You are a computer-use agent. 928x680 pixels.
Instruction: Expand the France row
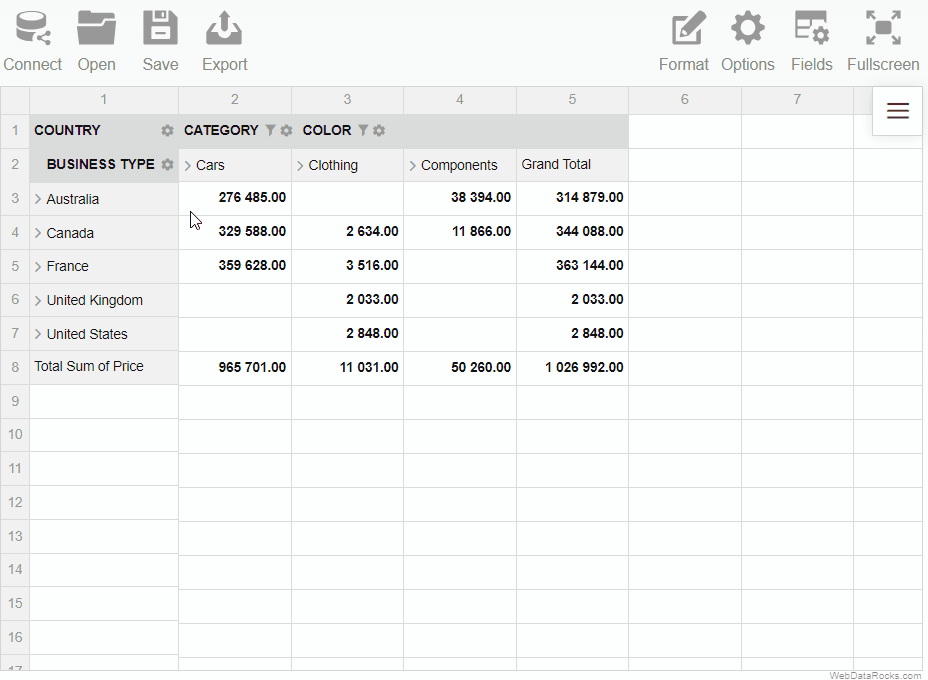point(38,266)
